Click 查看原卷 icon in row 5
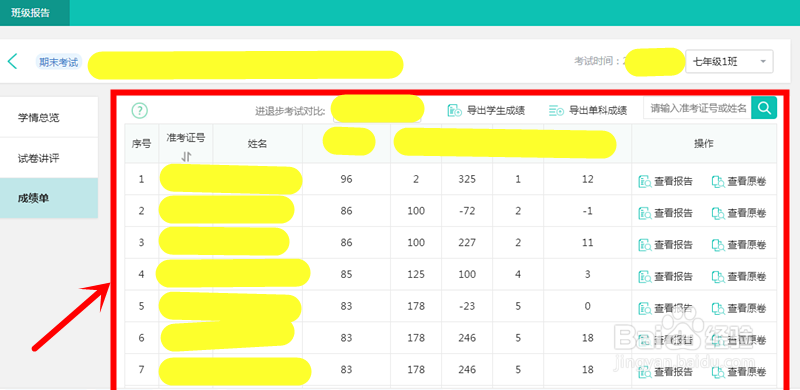Screen dimensions: 800x390 coord(718,308)
